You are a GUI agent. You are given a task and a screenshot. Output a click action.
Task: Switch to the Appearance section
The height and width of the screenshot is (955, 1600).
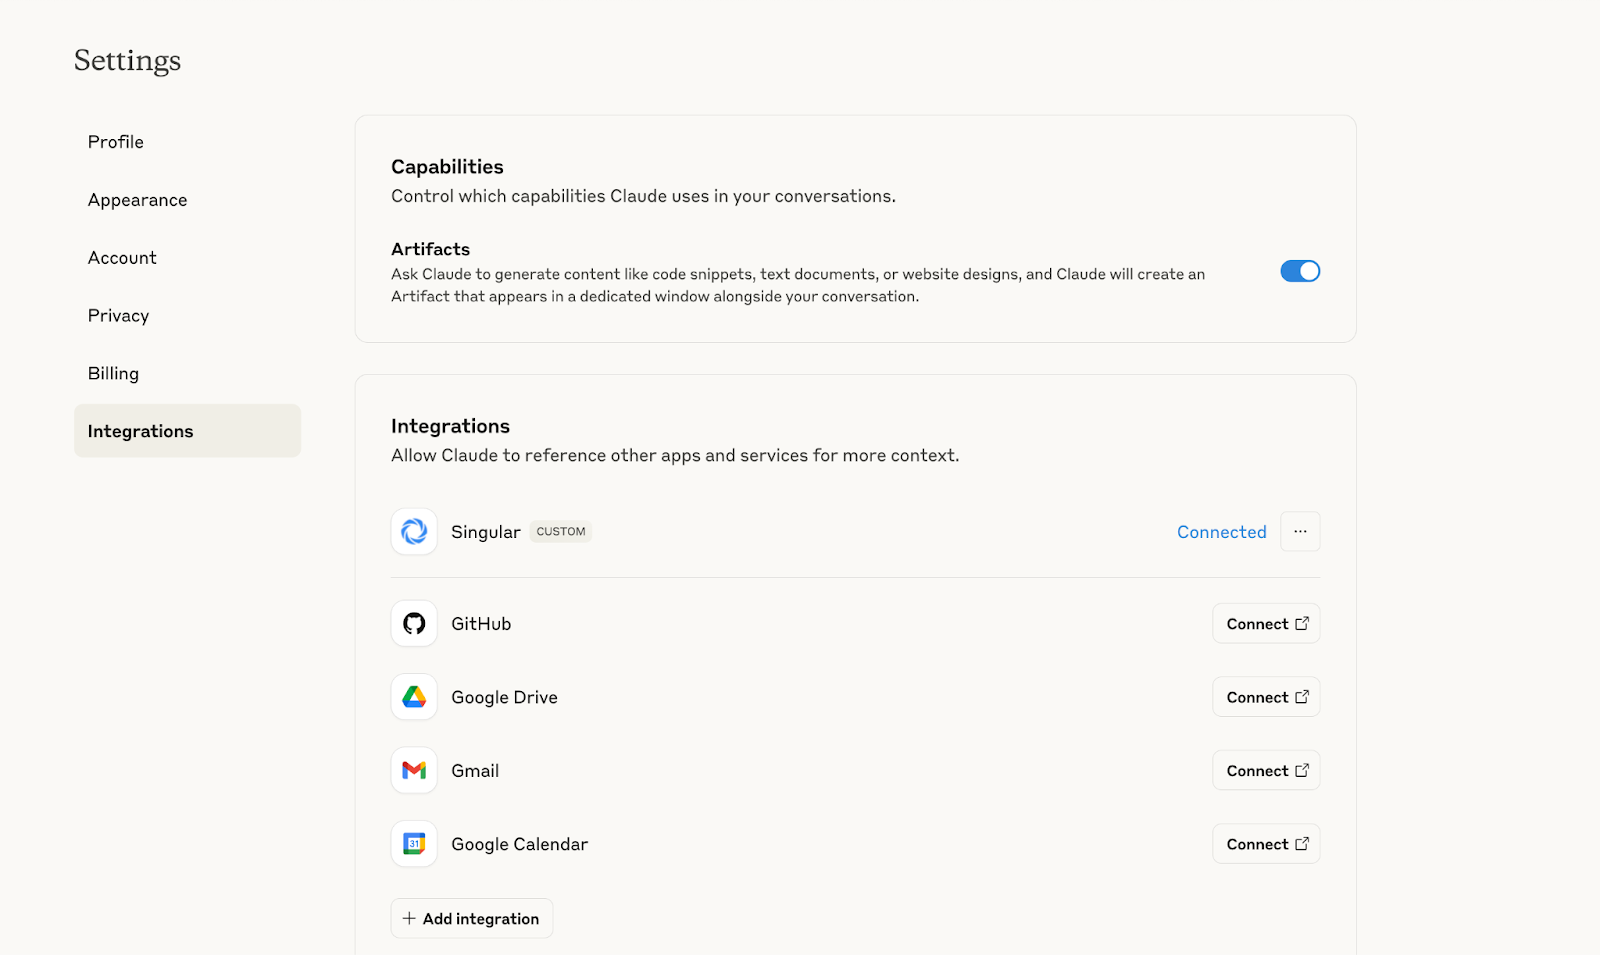138,200
